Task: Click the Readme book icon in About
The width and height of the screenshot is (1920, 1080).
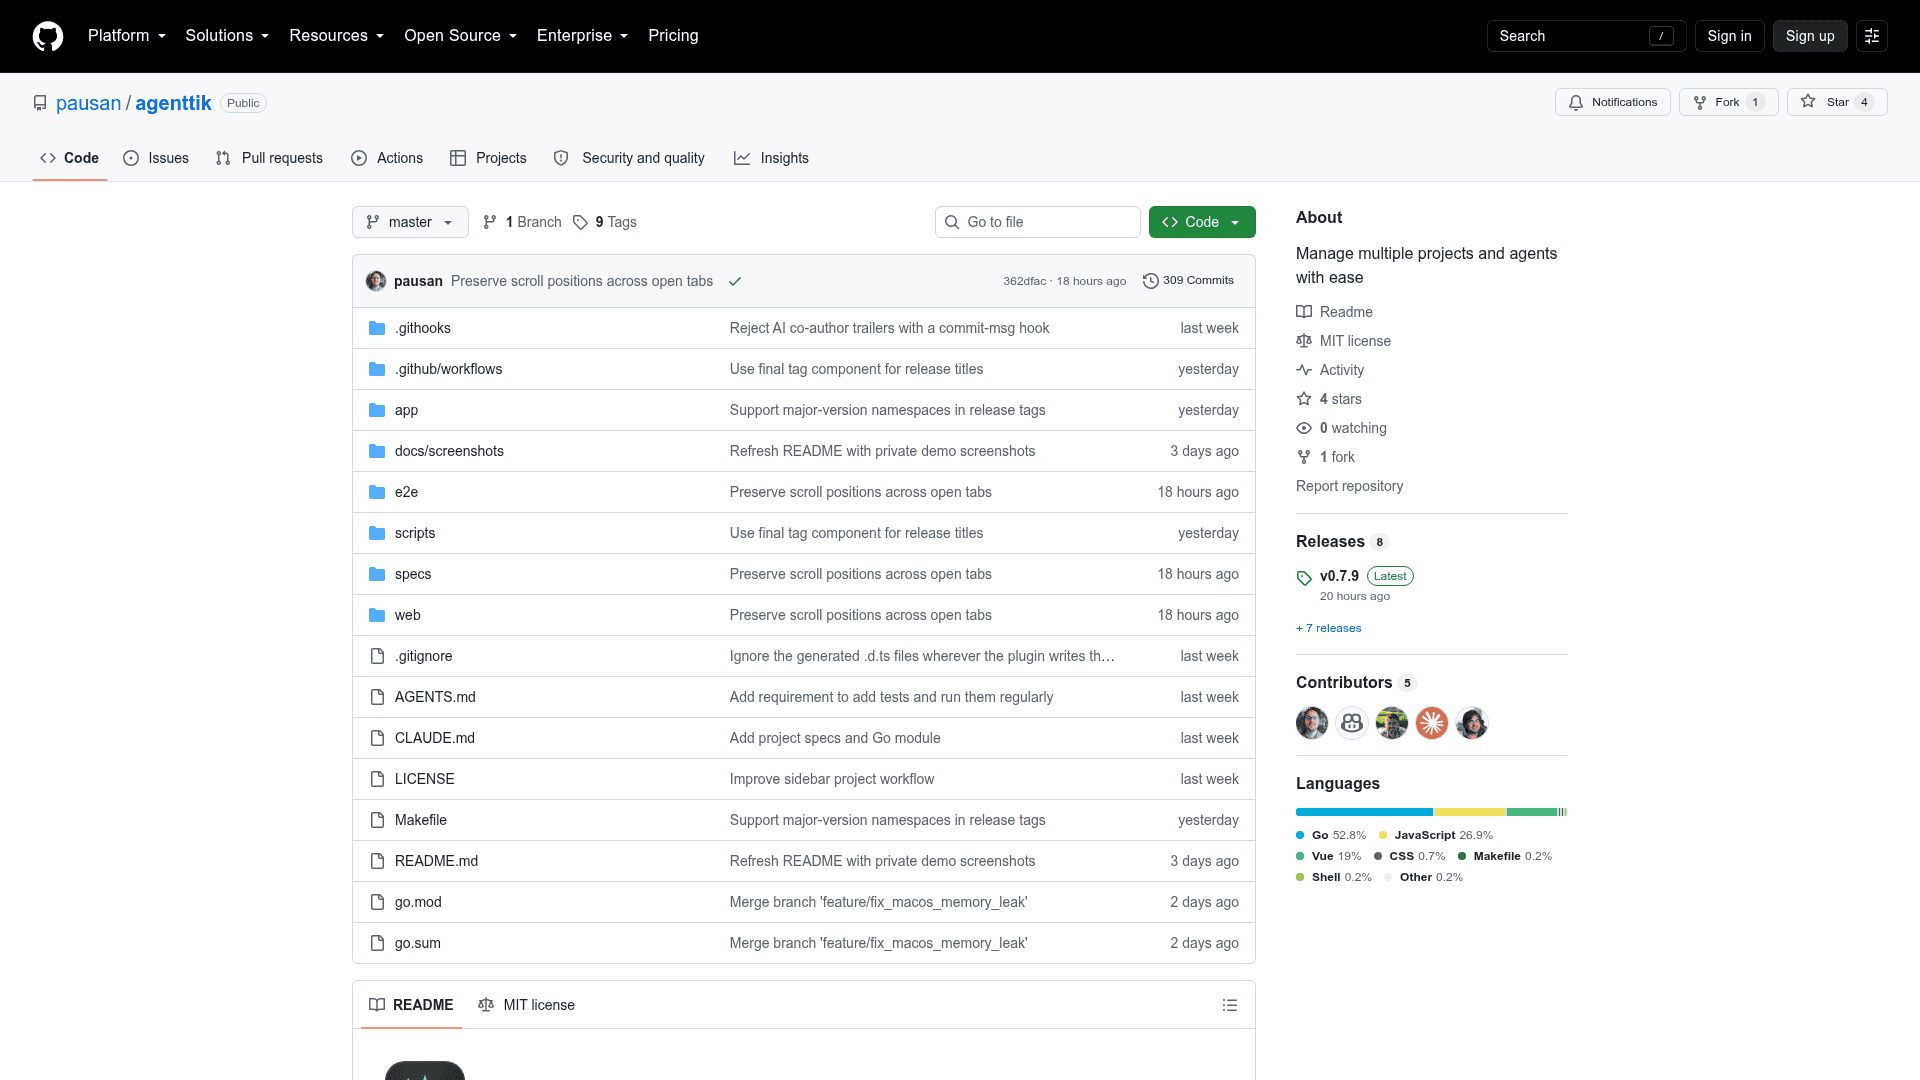Action: pos(1304,312)
